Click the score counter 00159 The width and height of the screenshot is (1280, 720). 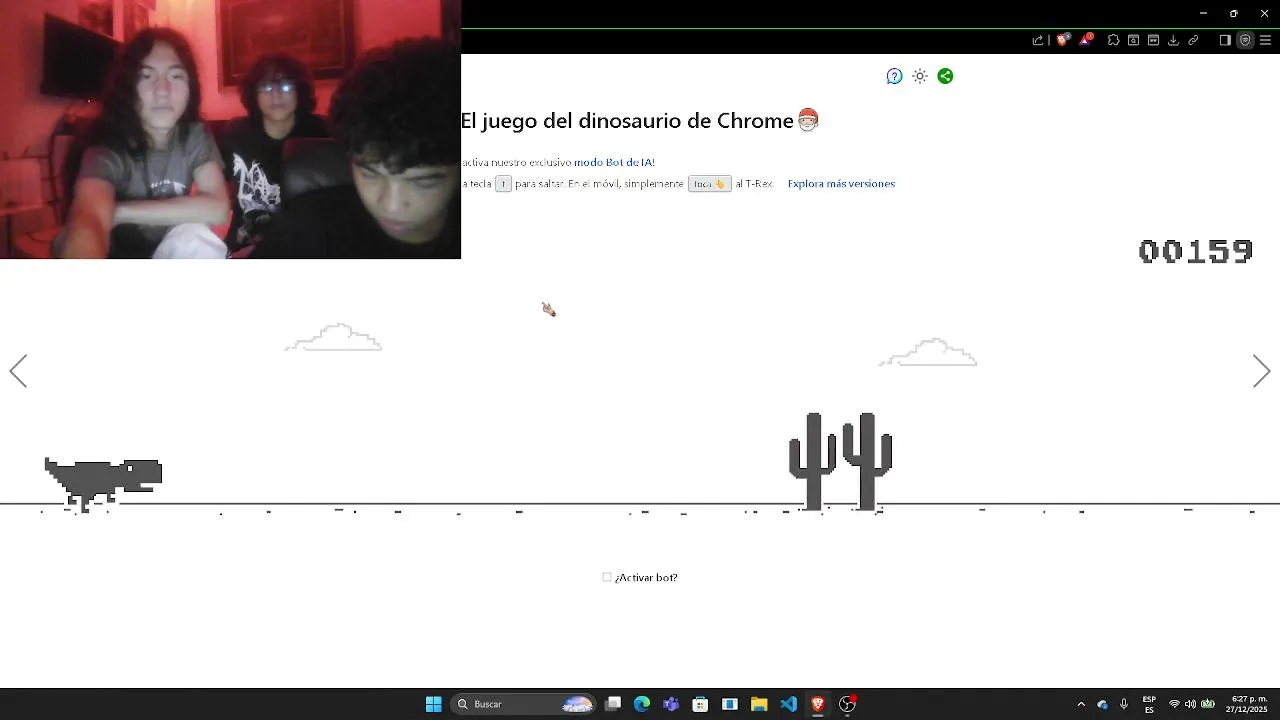point(1195,251)
